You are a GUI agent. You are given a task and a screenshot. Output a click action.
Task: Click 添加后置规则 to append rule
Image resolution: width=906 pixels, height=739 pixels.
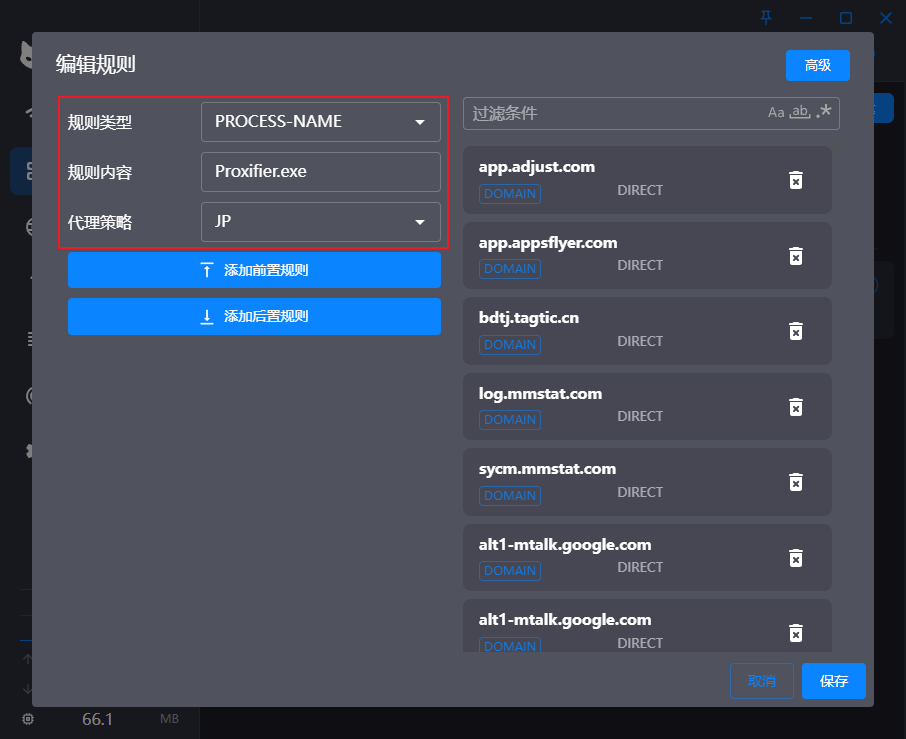[x=254, y=316]
